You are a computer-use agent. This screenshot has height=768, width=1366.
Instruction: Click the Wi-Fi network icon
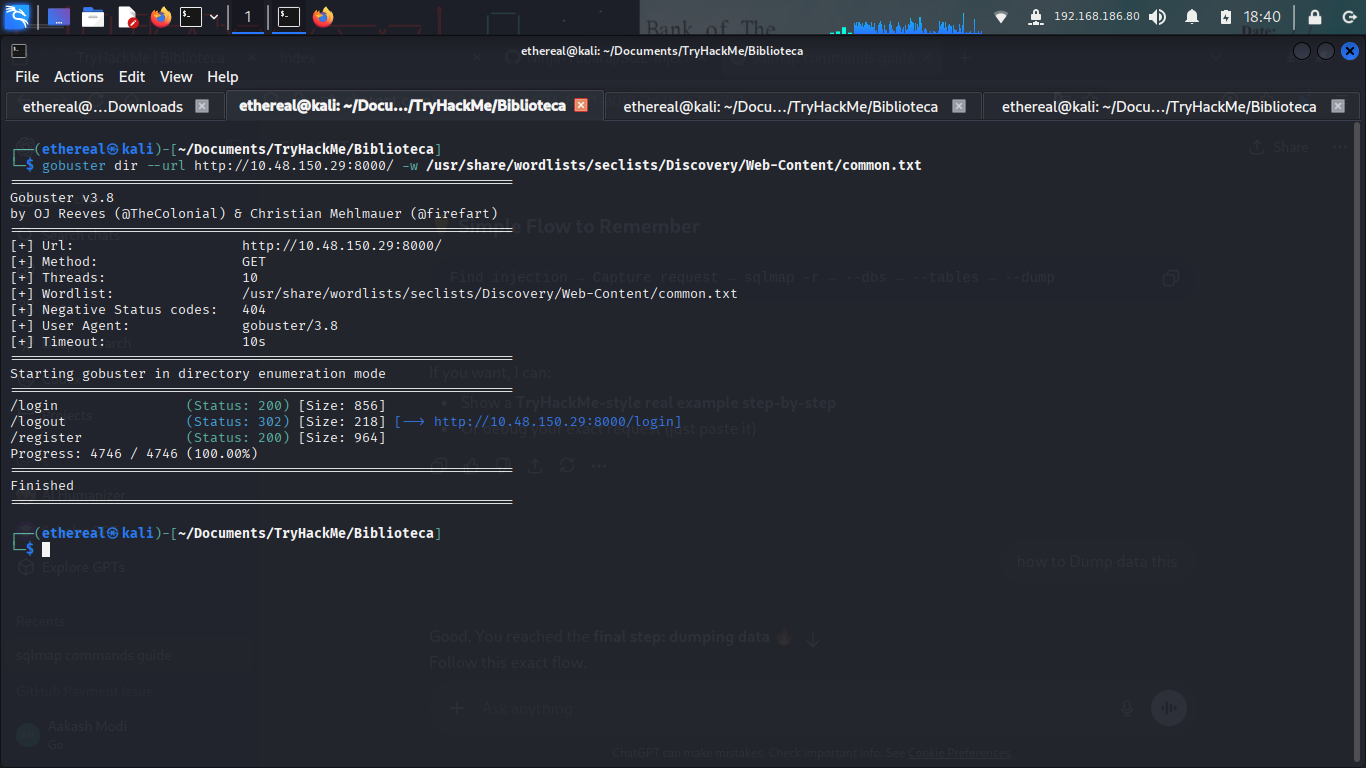point(1001,17)
